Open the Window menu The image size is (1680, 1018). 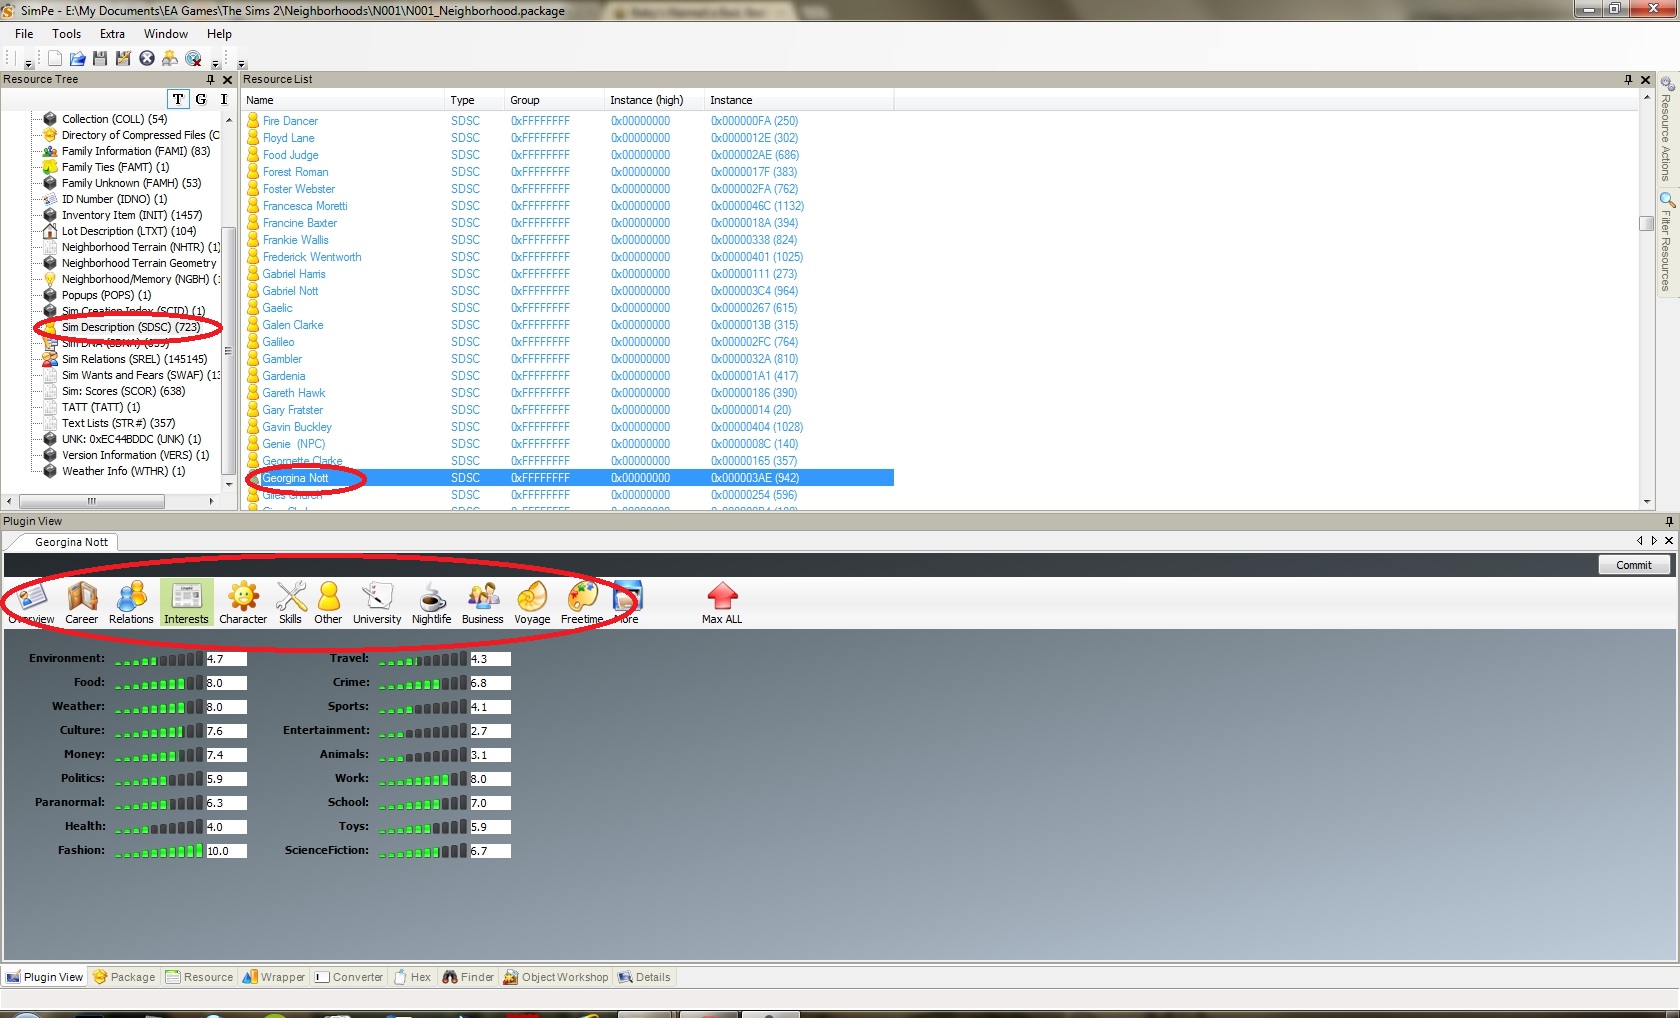point(165,34)
